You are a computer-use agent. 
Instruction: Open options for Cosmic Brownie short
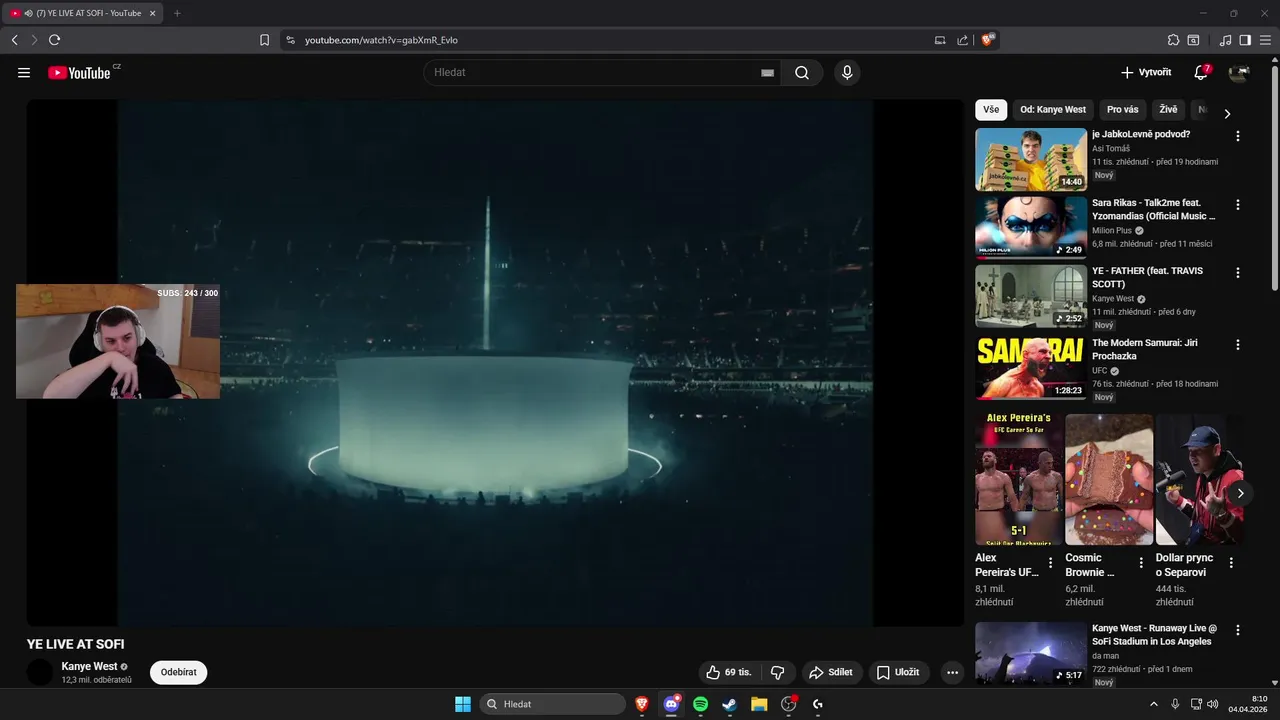pos(1141,563)
